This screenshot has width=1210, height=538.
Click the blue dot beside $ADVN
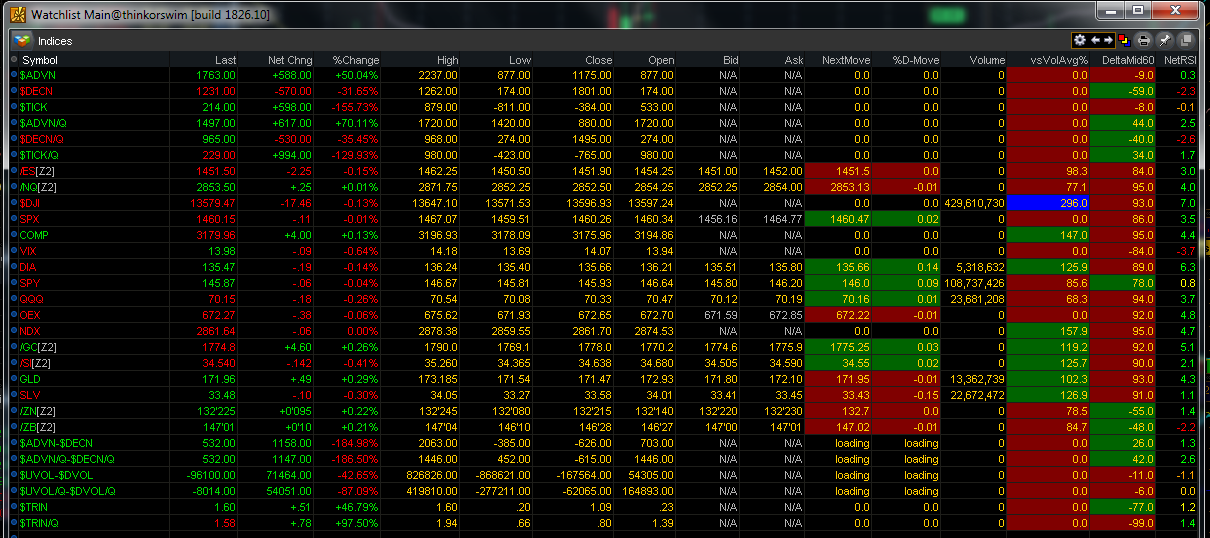point(13,75)
